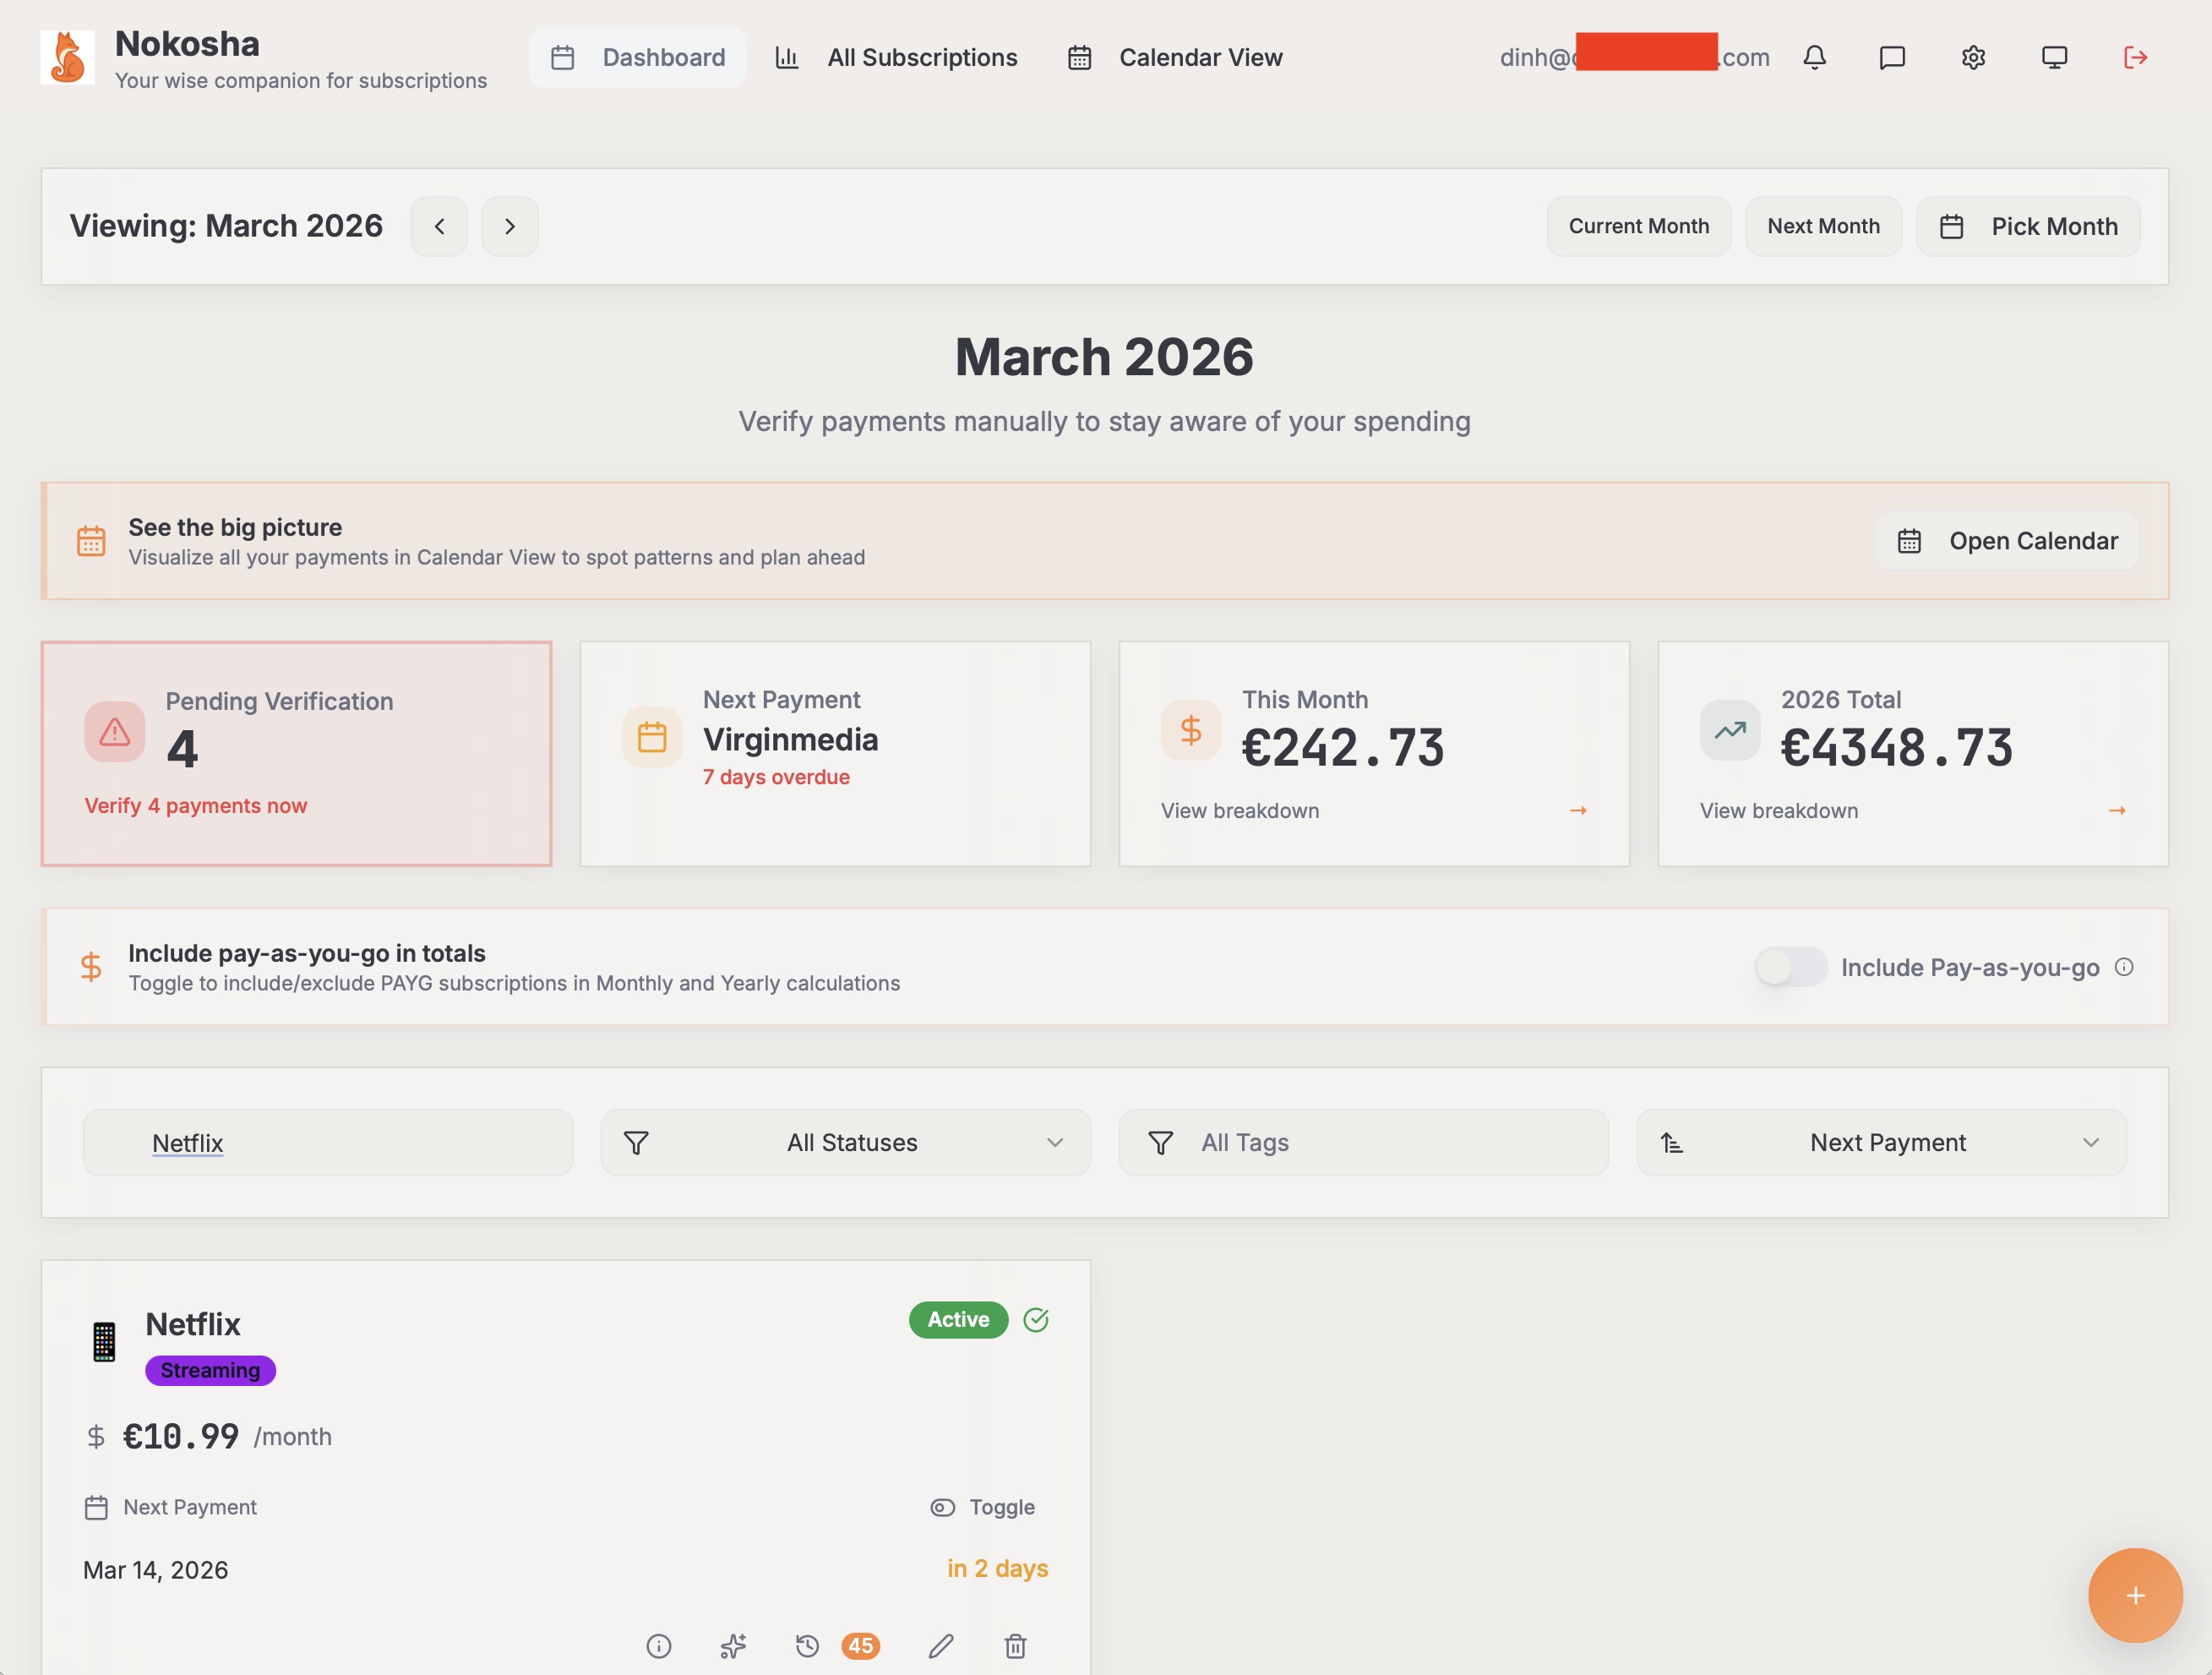The width and height of the screenshot is (2212, 1675).
Task: Open payment history via the clock icon
Action: (x=807, y=1646)
